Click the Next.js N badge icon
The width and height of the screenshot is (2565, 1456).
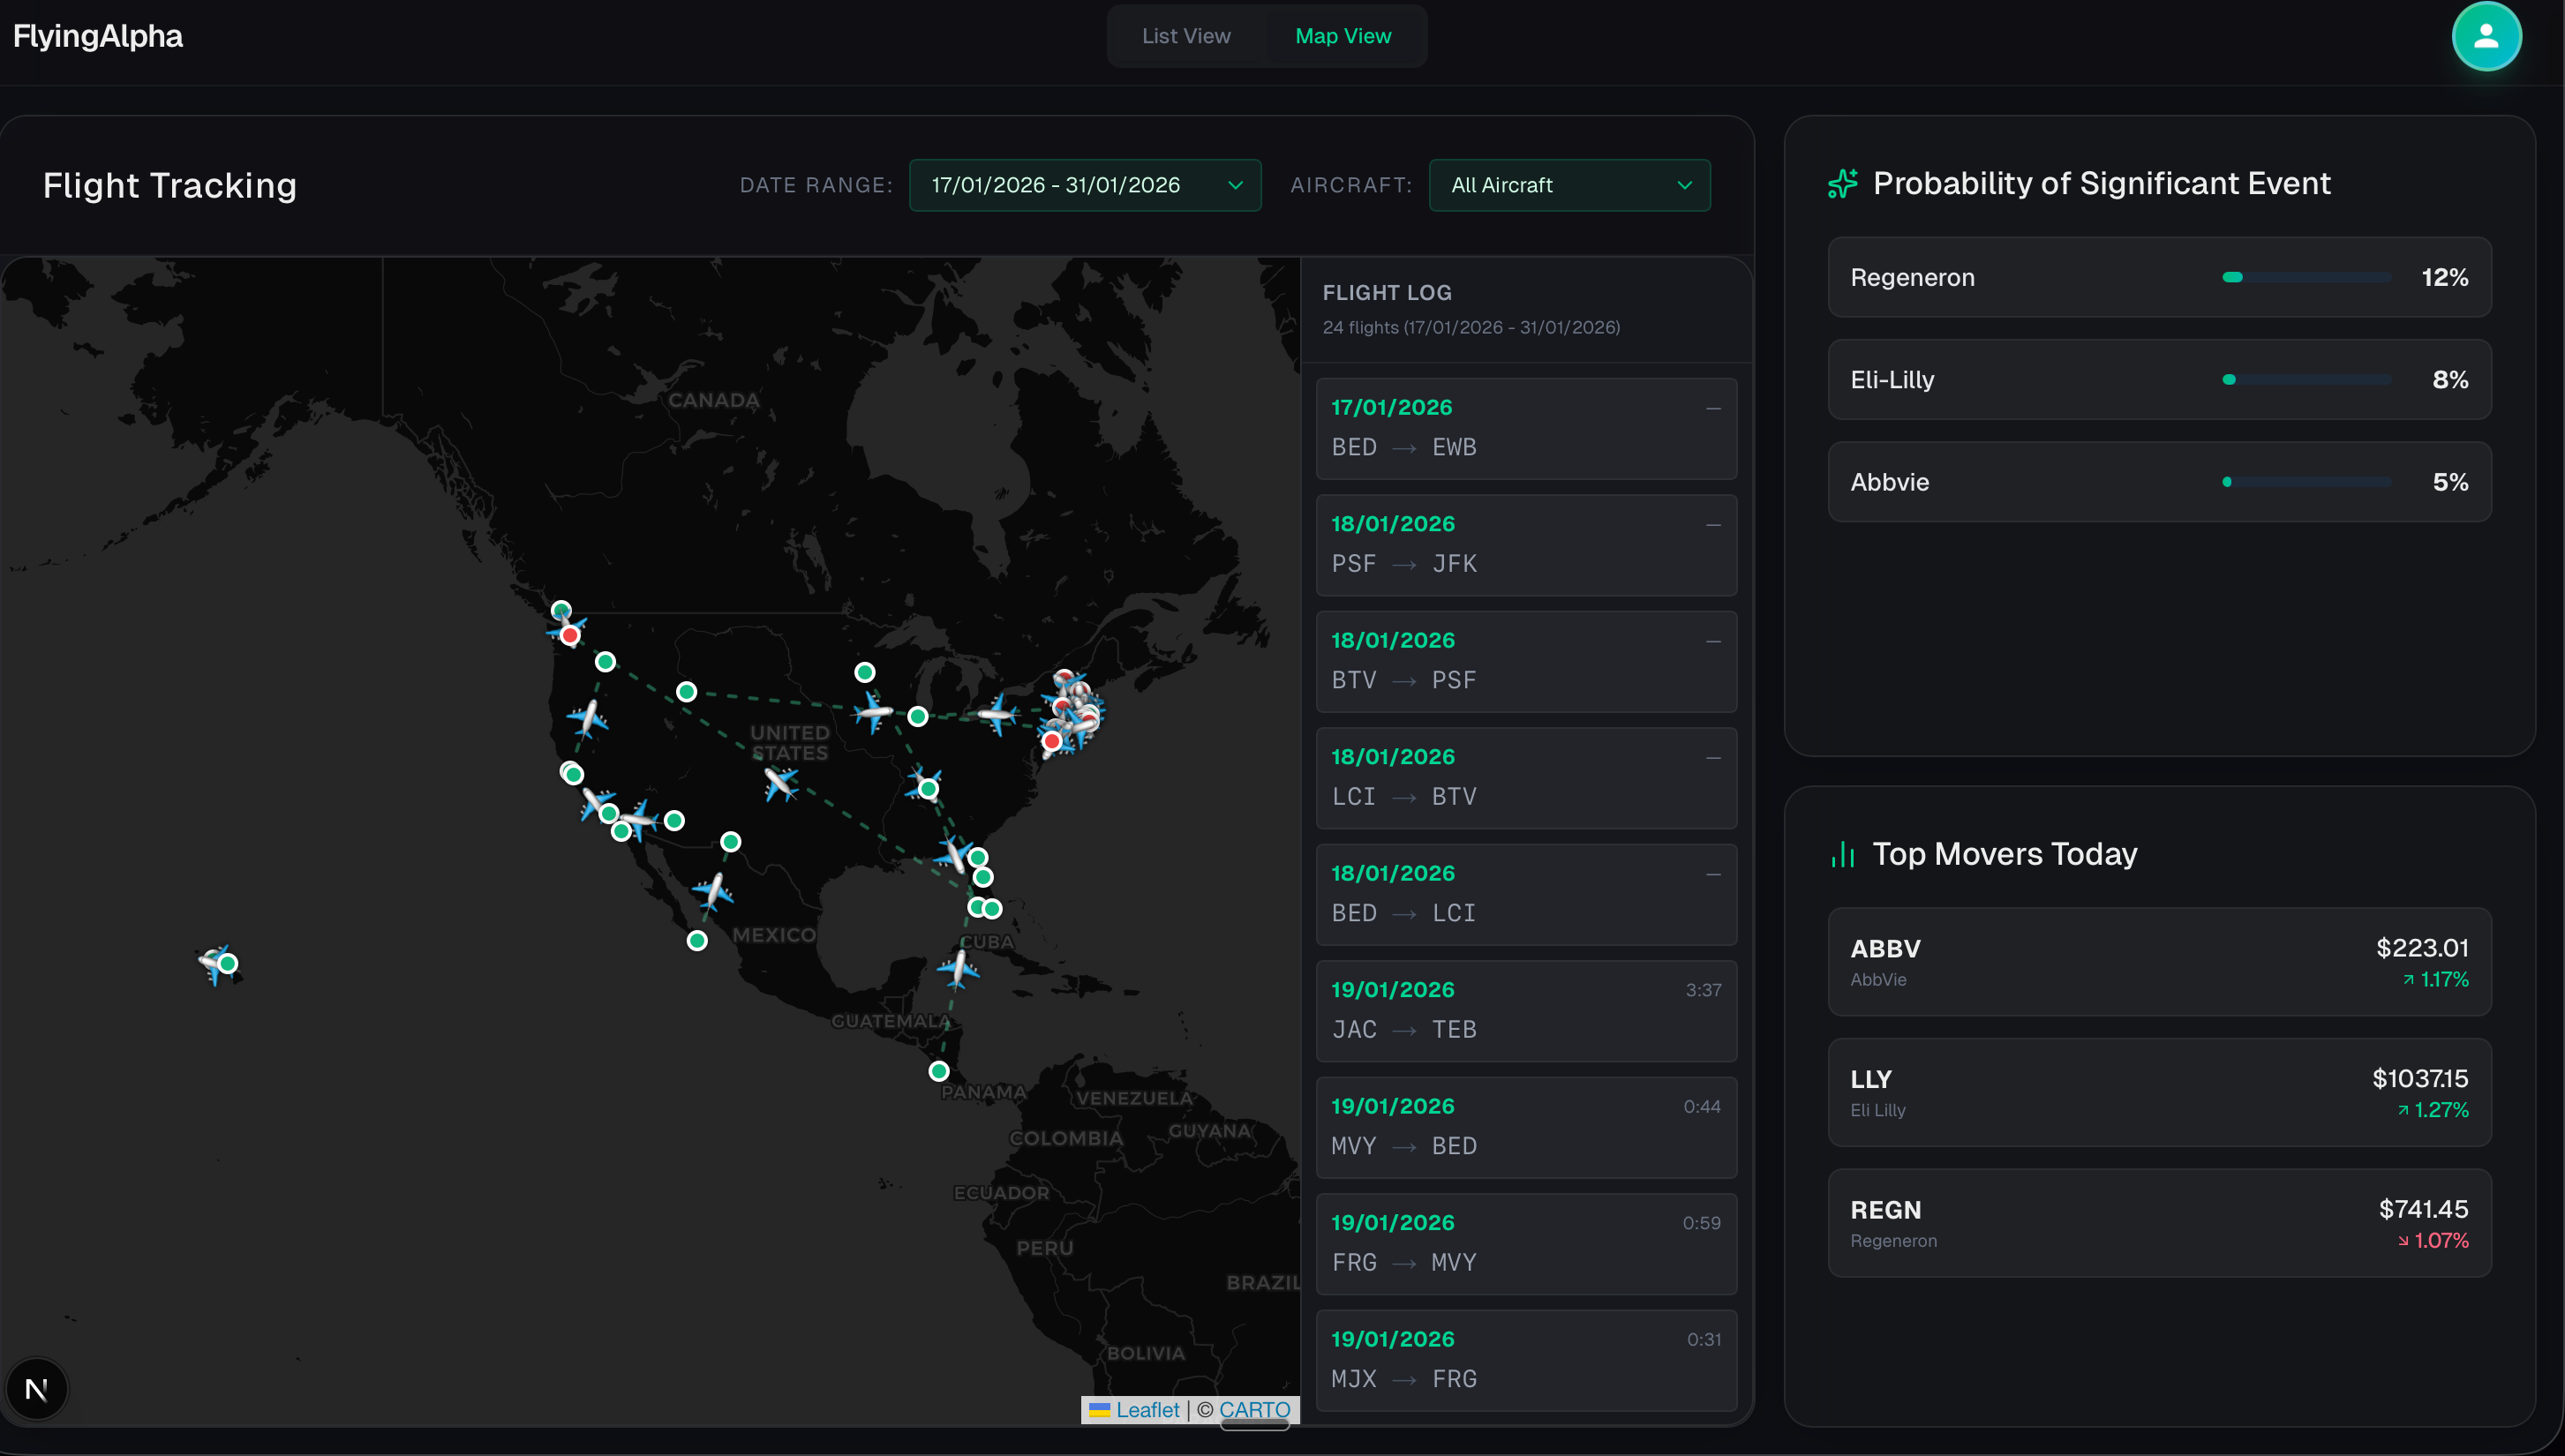37,1388
